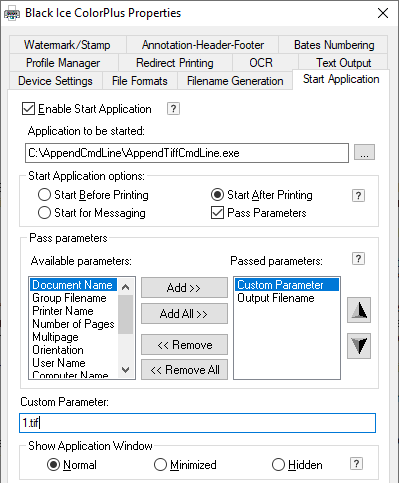Switch to the File Formats tab

[x=140, y=81]
